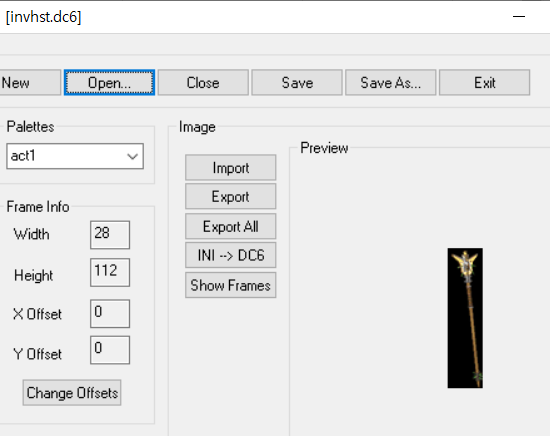
Task: Click Show Frames button
Action: click(230, 285)
